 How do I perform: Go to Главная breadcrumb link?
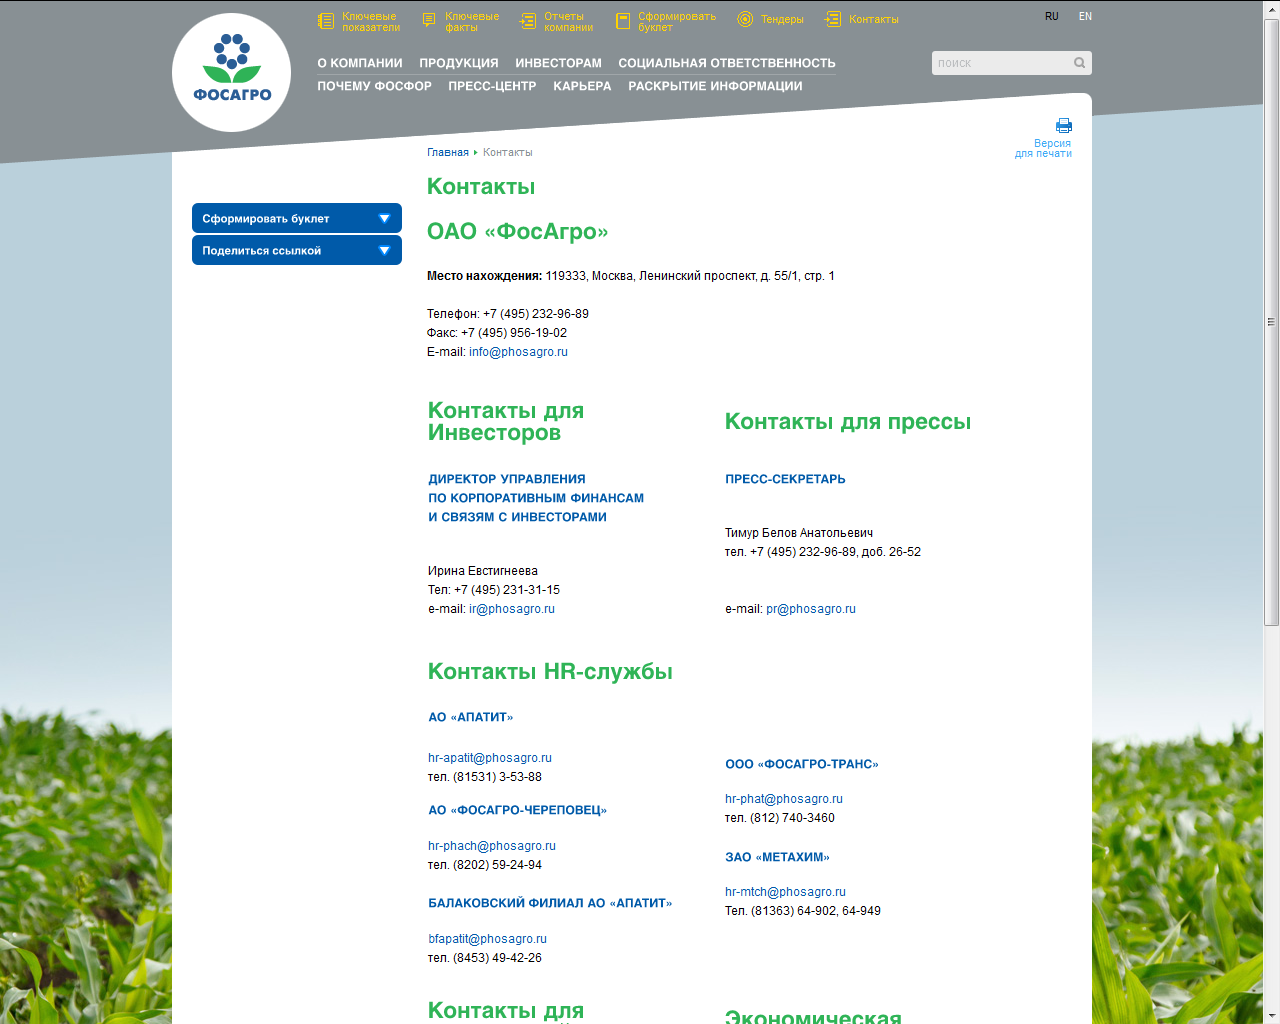tap(448, 153)
